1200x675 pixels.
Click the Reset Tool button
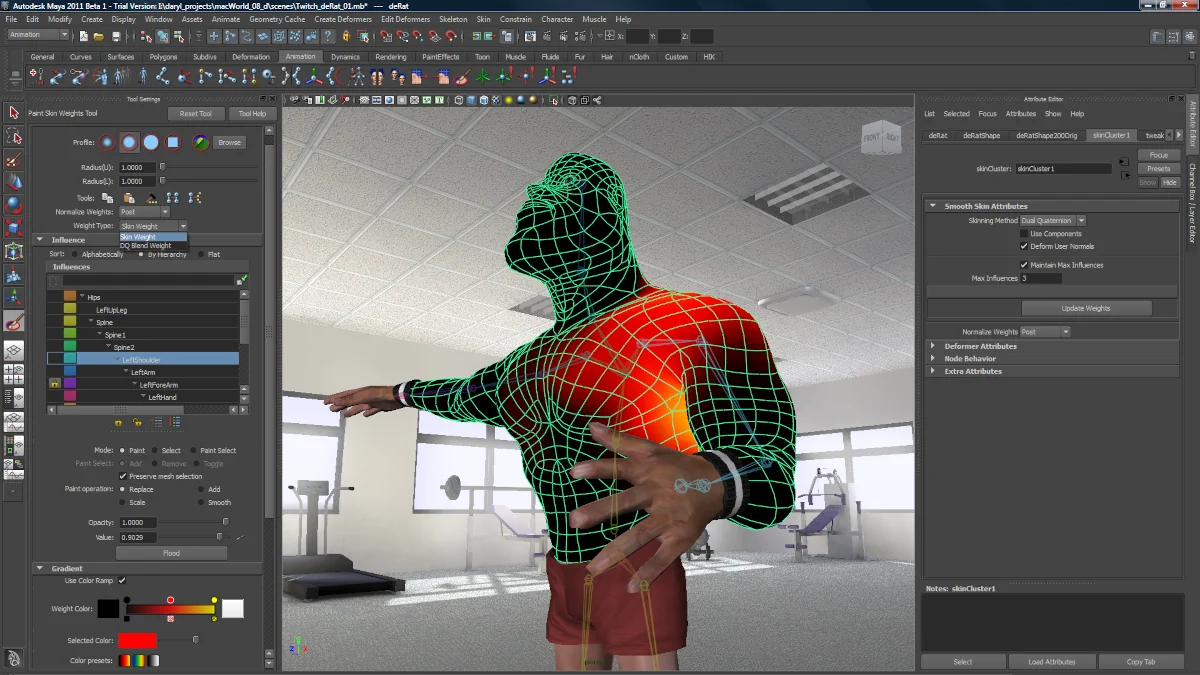click(196, 114)
